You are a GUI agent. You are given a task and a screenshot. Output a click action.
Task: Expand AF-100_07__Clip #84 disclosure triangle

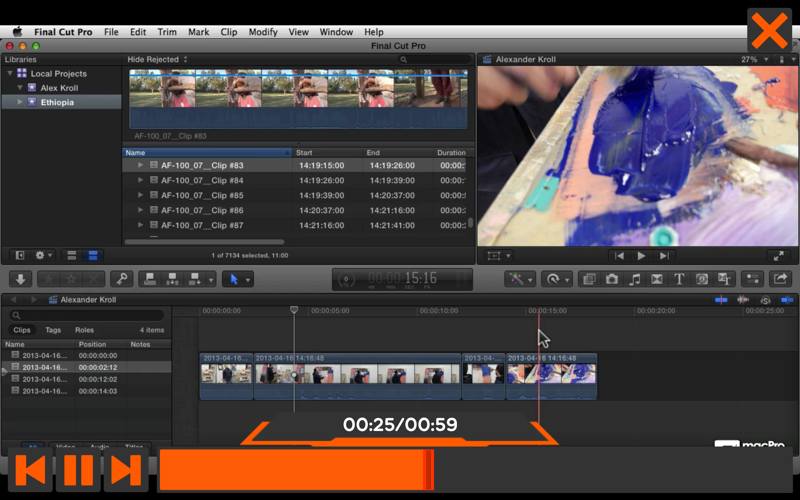pos(140,180)
